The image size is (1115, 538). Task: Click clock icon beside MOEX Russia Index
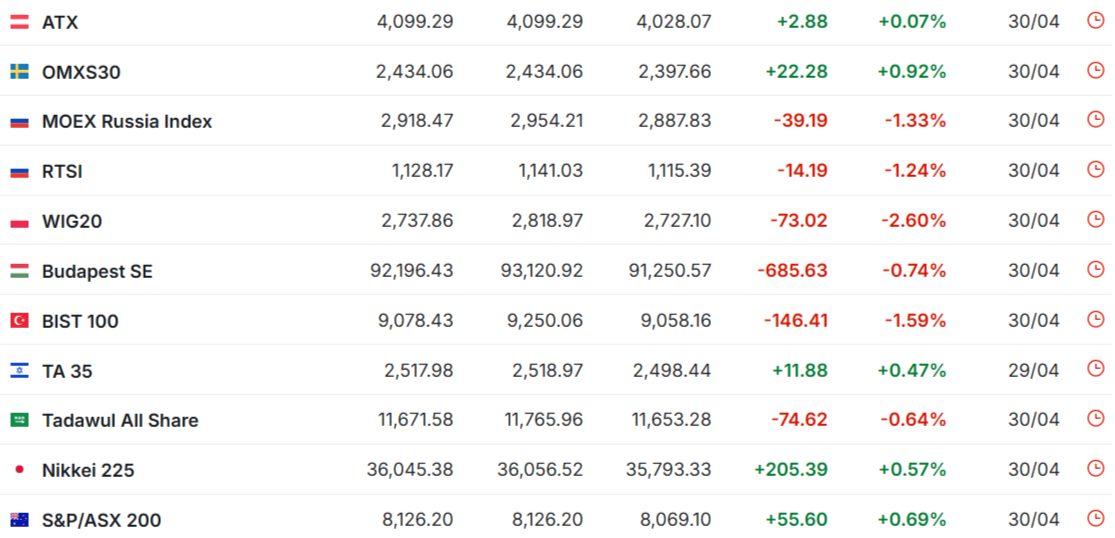click(x=1096, y=119)
